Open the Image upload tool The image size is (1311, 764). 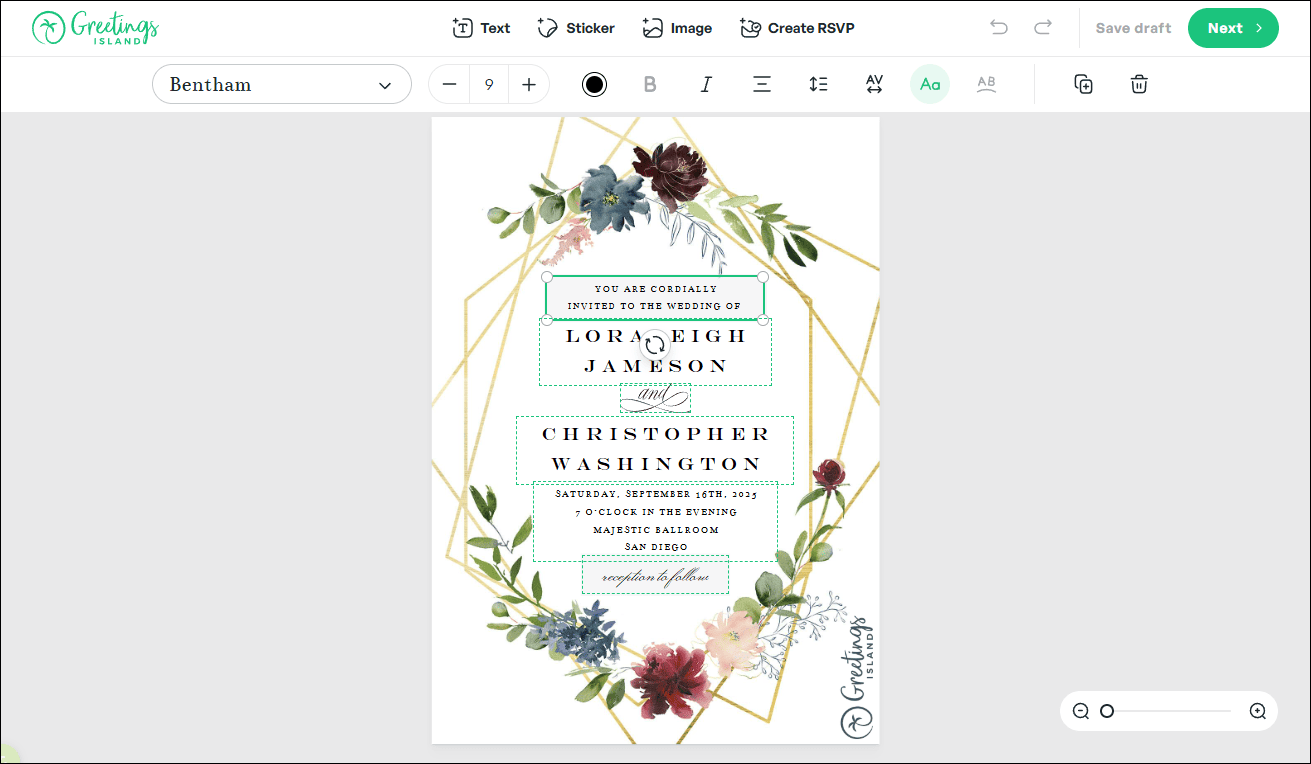click(x=677, y=28)
